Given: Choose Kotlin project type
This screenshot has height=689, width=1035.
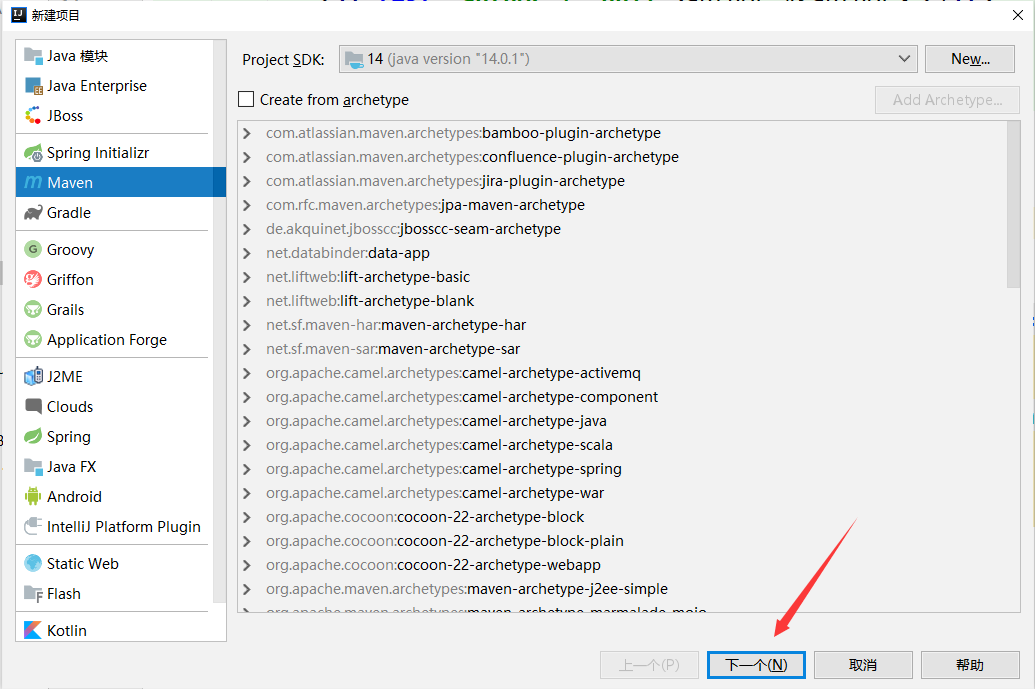Looking at the screenshot, I should [x=114, y=630].
